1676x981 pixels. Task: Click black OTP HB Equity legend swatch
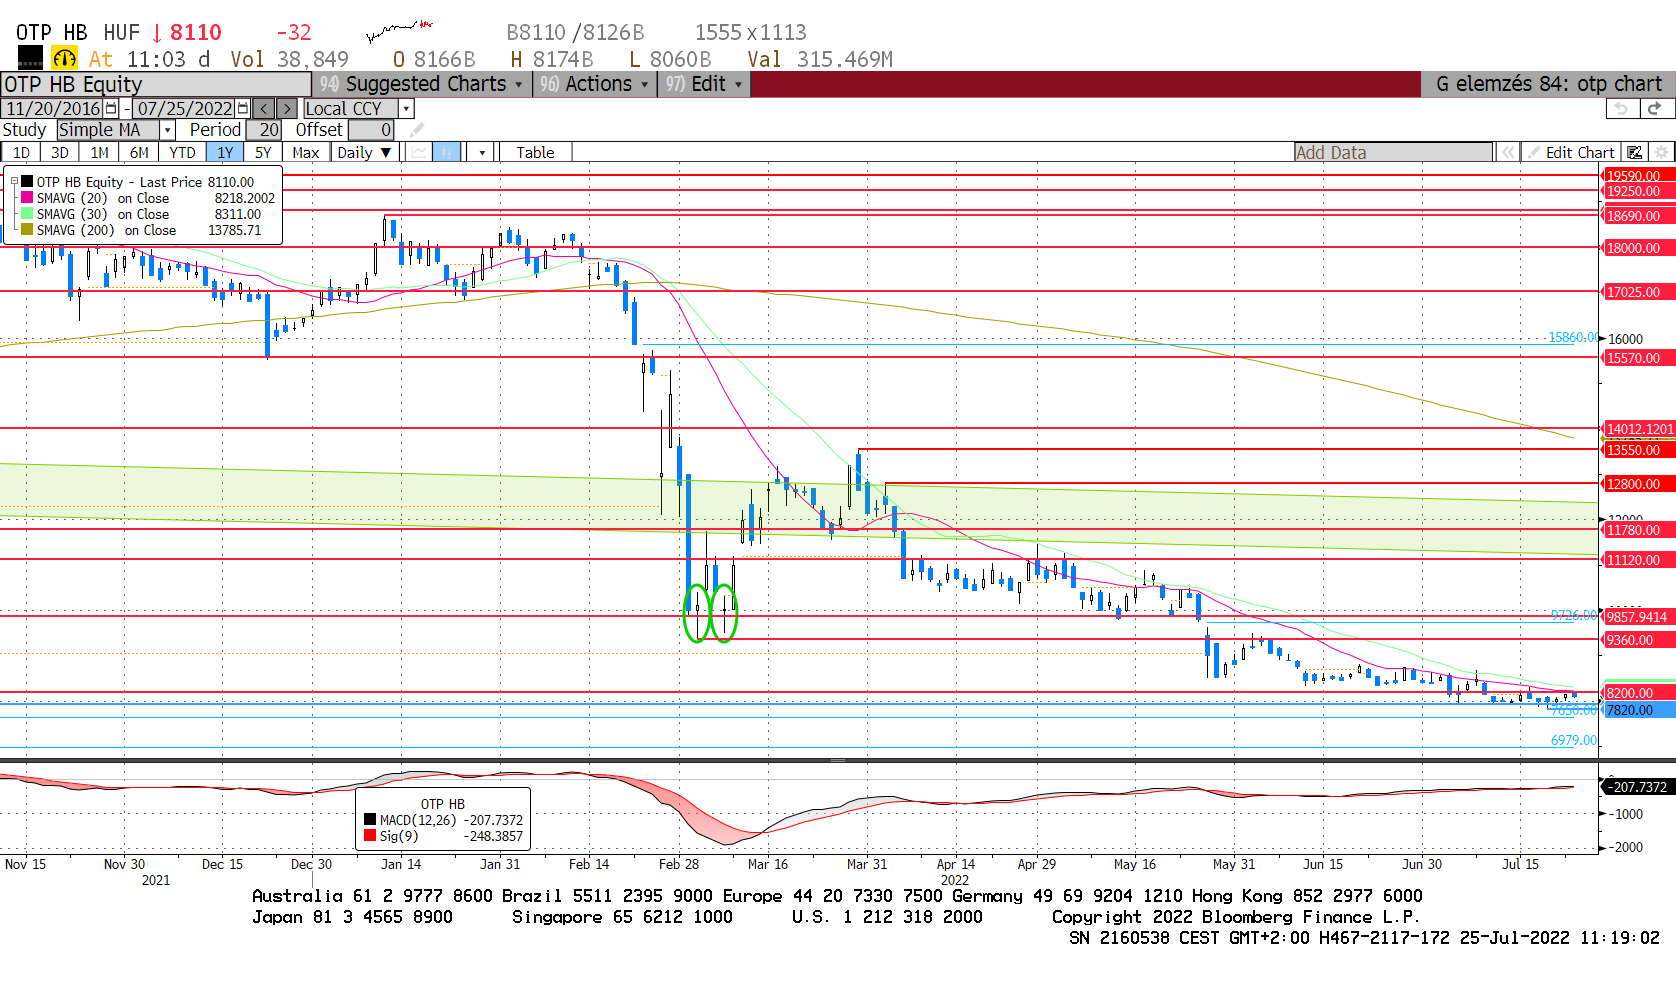pyautogui.click(x=27, y=182)
